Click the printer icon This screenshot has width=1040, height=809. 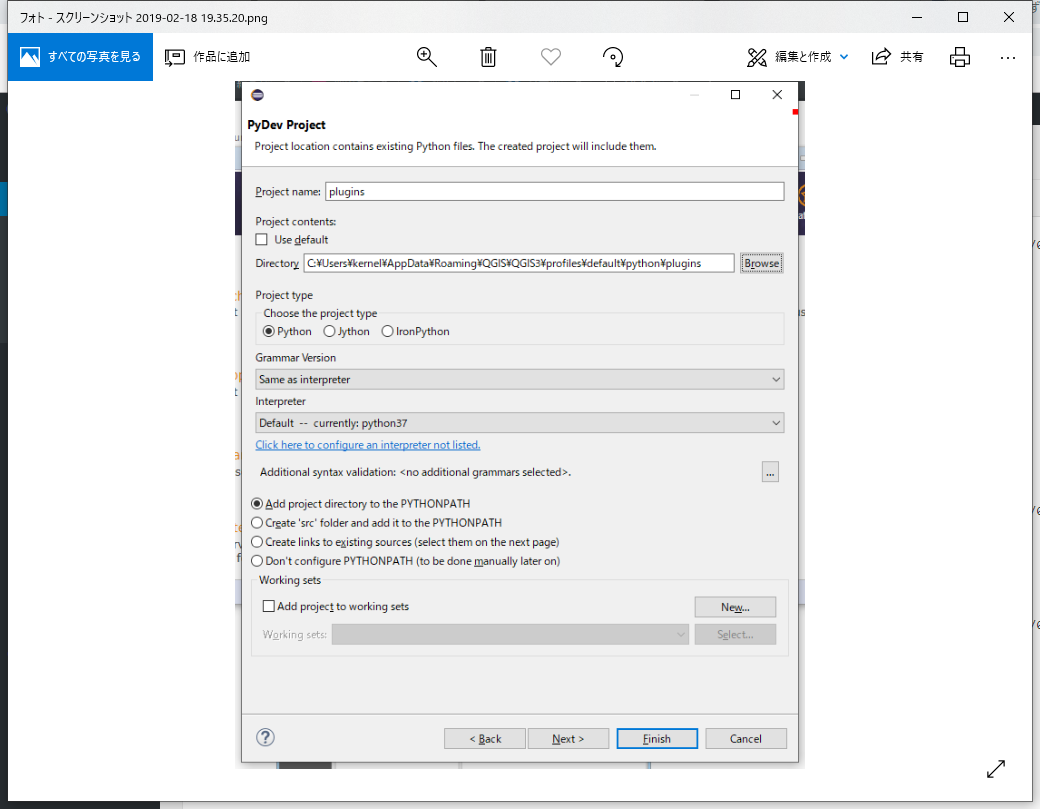pyautogui.click(x=960, y=57)
